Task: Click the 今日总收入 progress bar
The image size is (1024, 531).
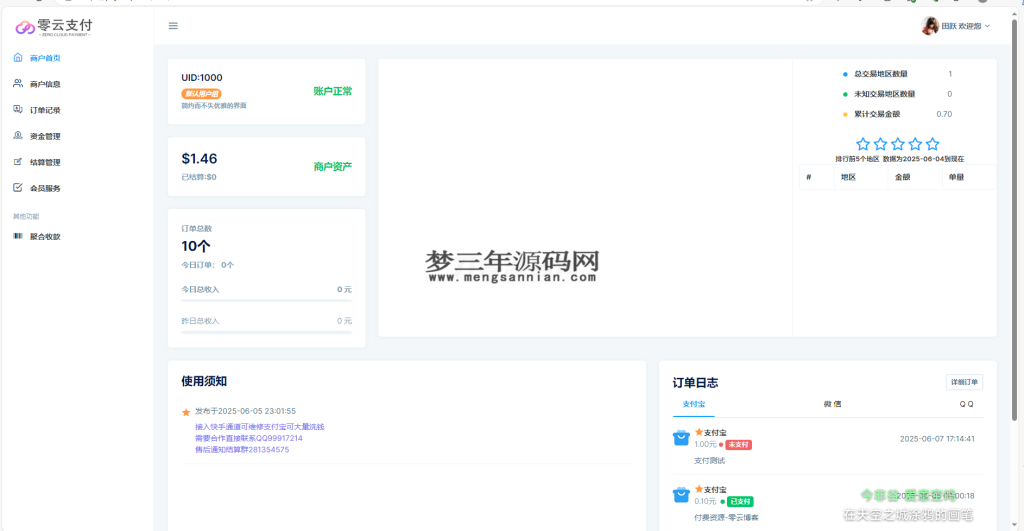Action: (x=266, y=300)
